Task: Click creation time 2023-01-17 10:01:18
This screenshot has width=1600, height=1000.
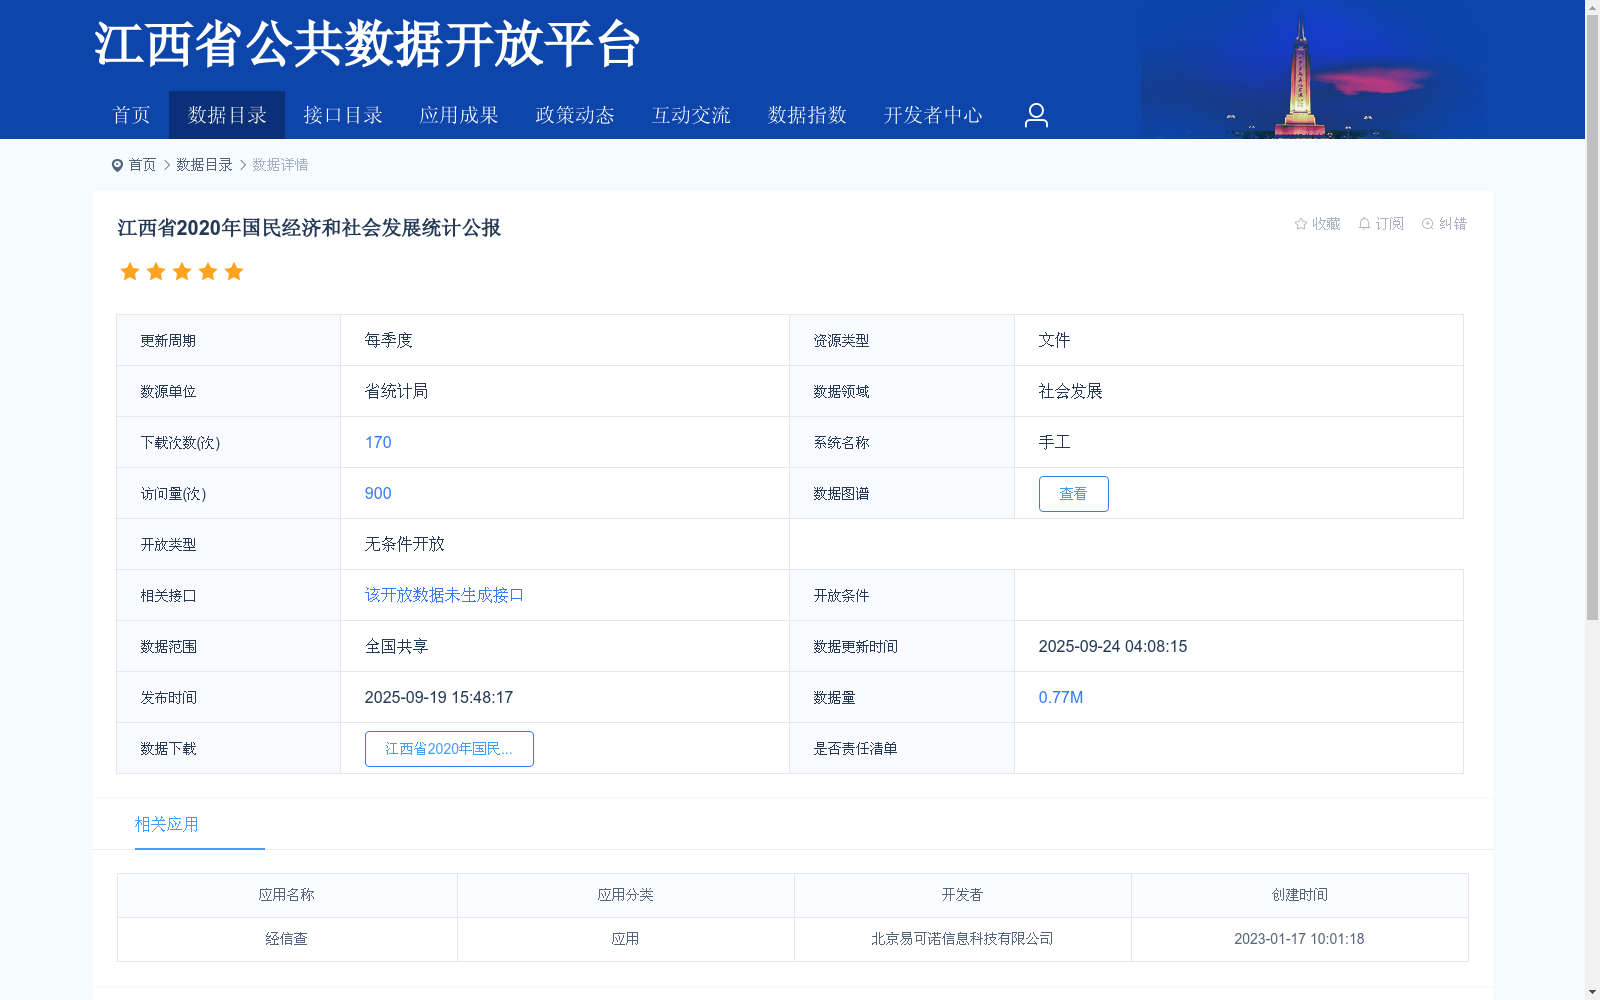Action: tap(1299, 939)
